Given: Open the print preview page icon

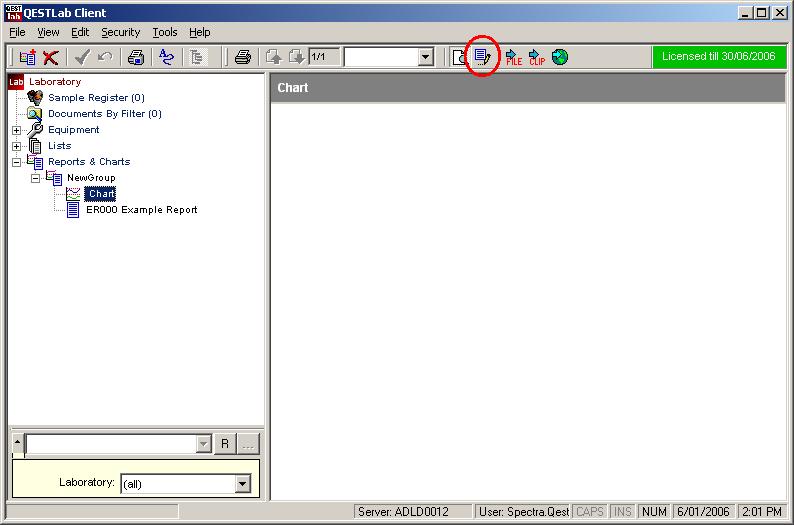Looking at the screenshot, I should tap(459, 57).
